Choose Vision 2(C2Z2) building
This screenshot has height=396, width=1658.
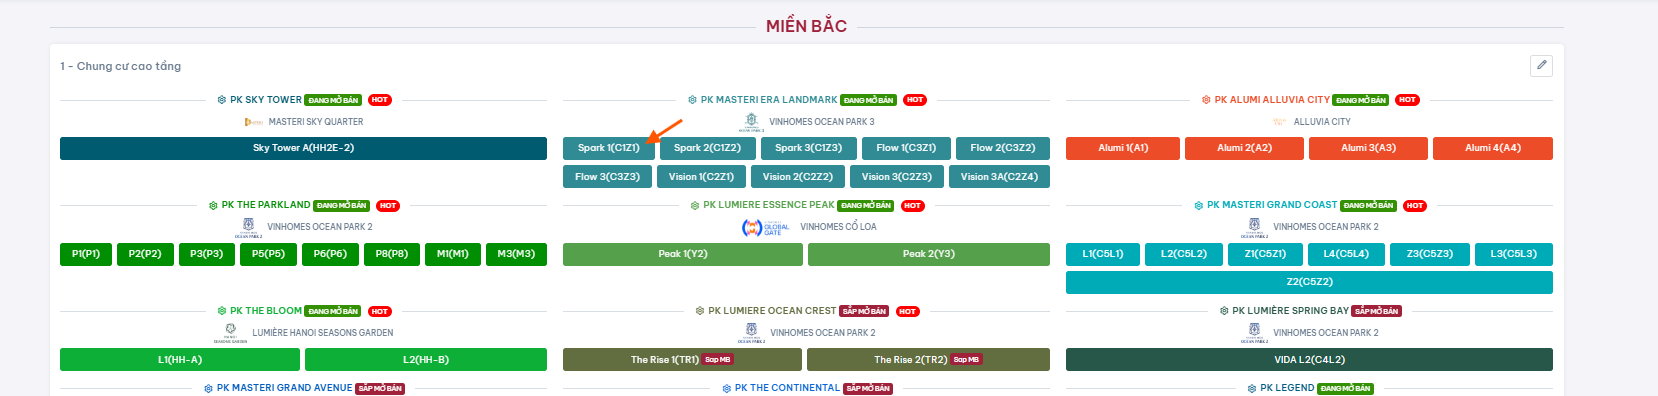797,176
